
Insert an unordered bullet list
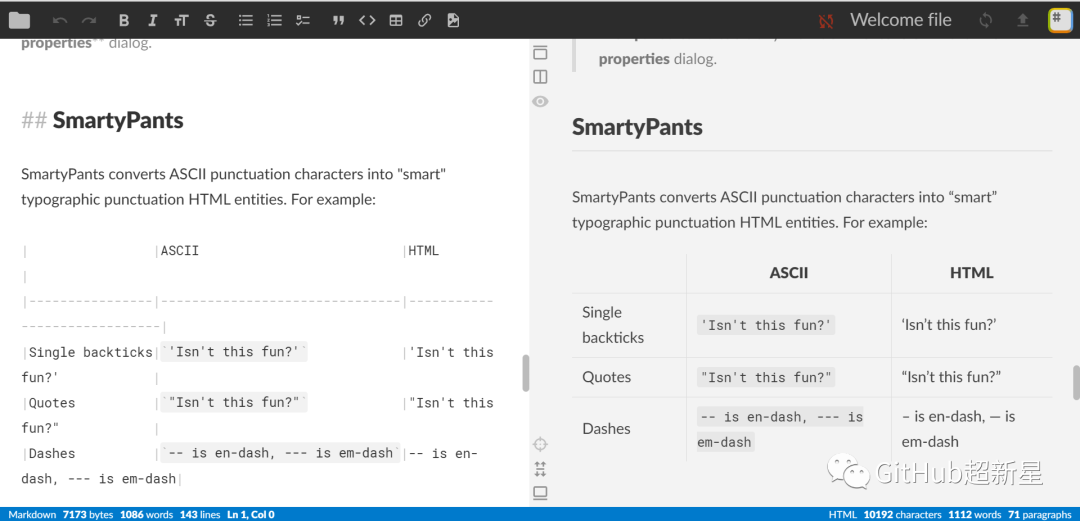click(x=246, y=21)
